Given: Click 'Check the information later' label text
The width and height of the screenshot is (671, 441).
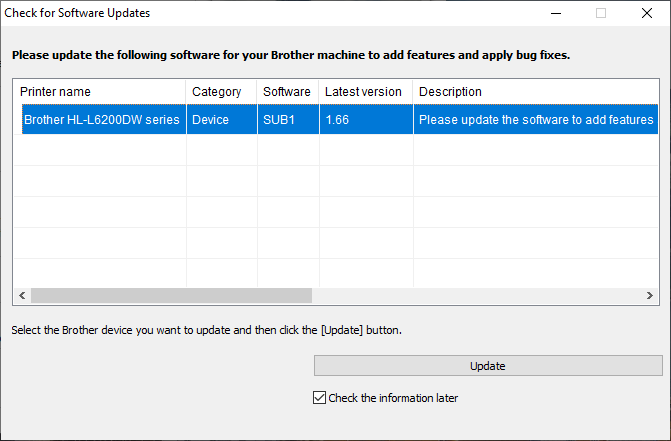Looking at the screenshot, I should point(393,398).
